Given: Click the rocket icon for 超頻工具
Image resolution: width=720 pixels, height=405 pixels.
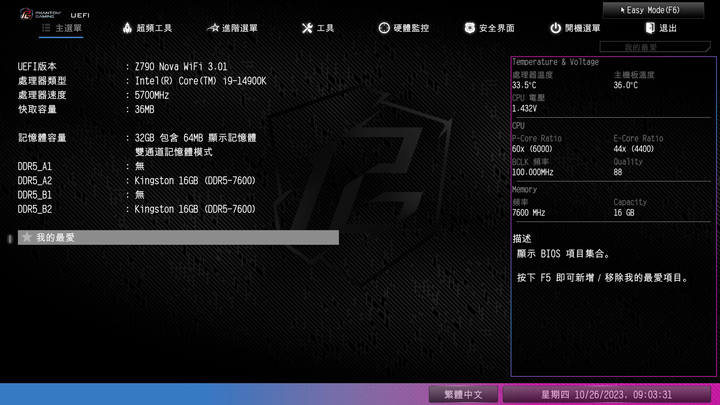Looking at the screenshot, I should pyautogui.click(x=127, y=28).
